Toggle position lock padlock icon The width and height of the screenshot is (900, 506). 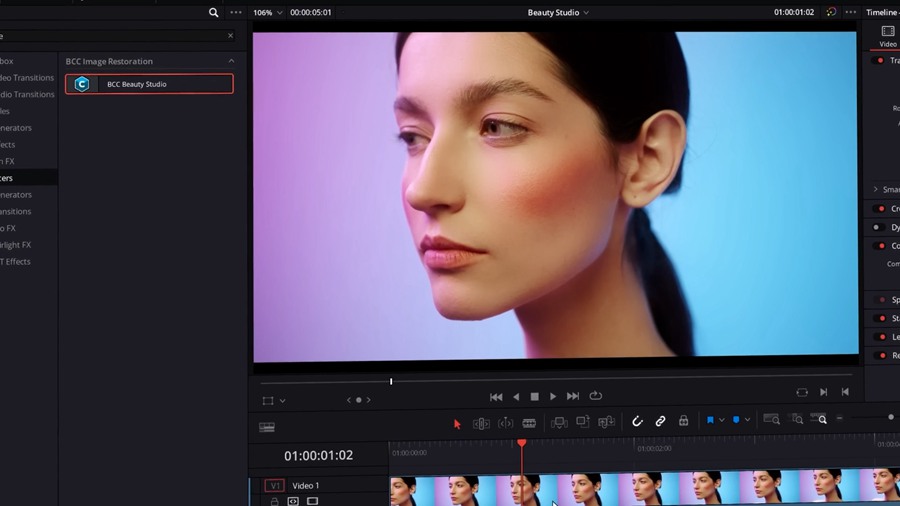click(683, 421)
